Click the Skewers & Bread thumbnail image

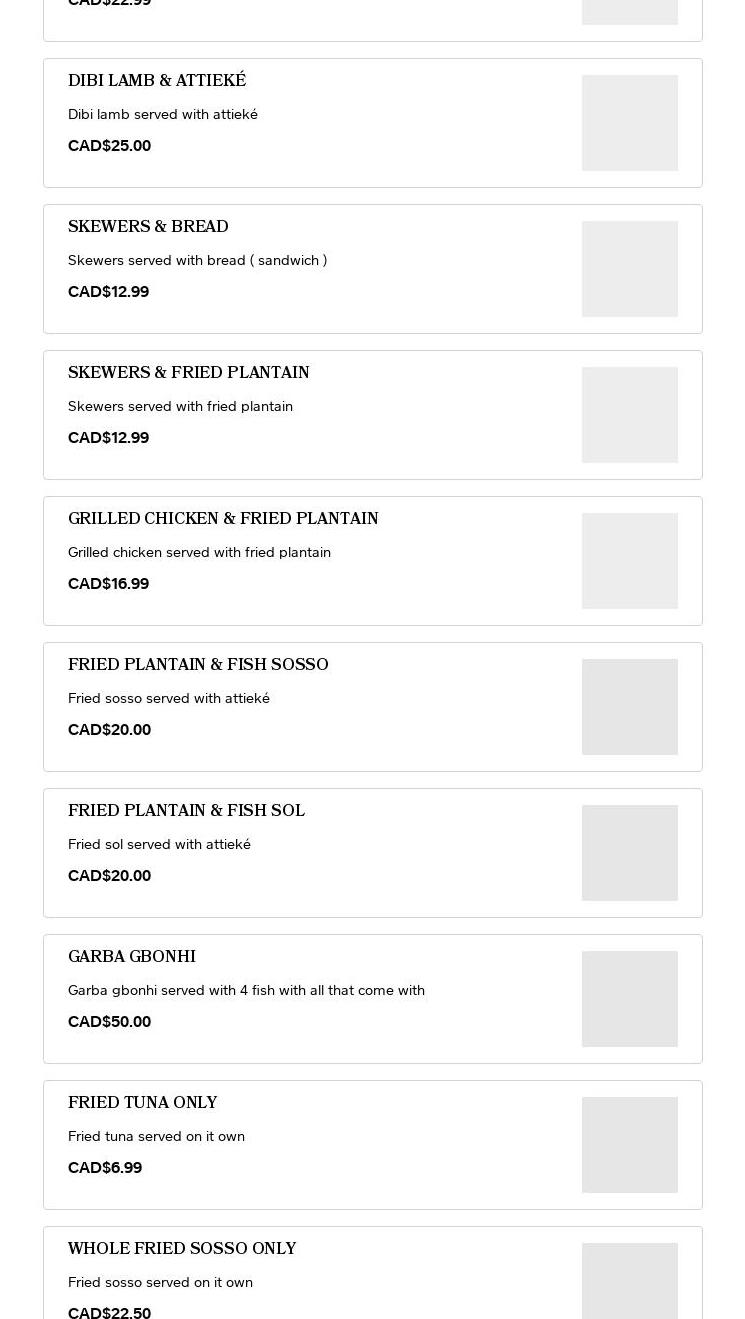(x=629, y=269)
